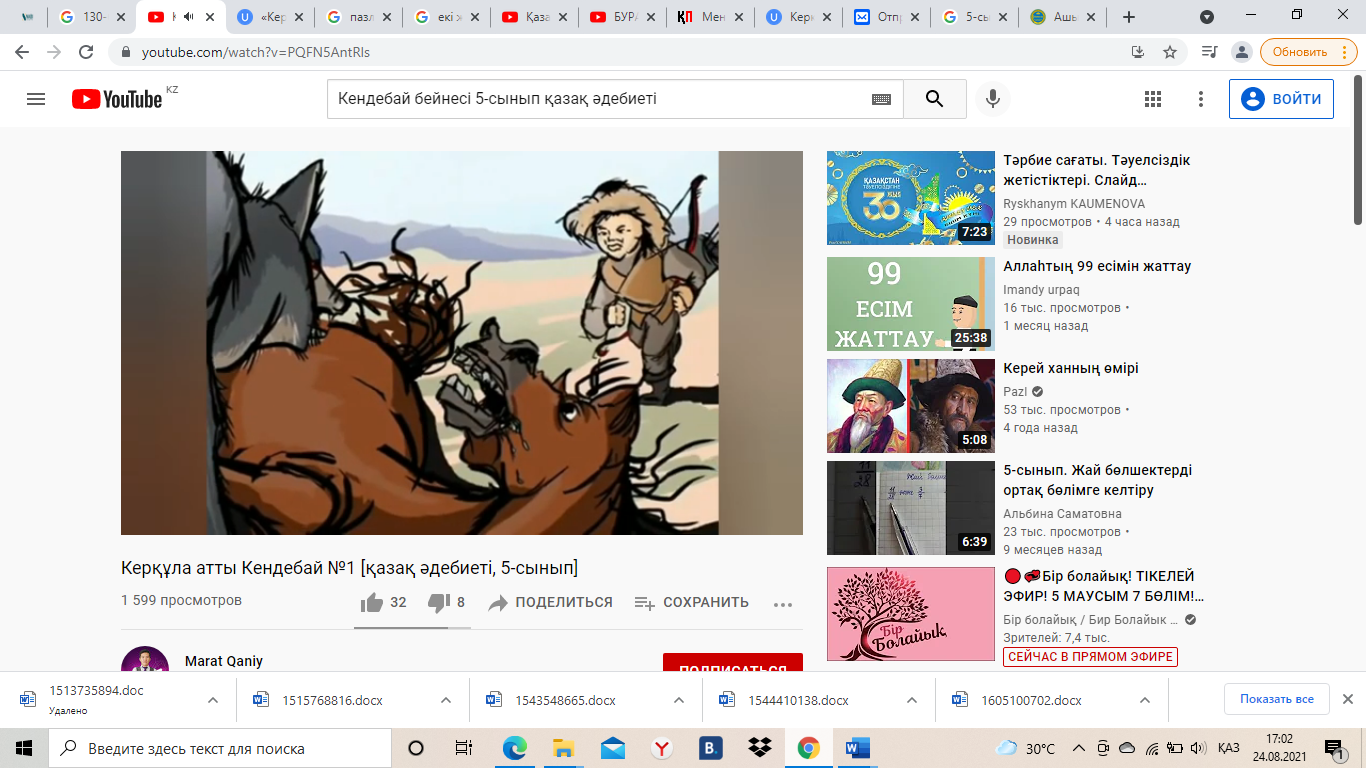Open YouTube settings three-dot menu
Image resolution: width=1366 pixels, height=768 pixels.
tap(1201, 99)
